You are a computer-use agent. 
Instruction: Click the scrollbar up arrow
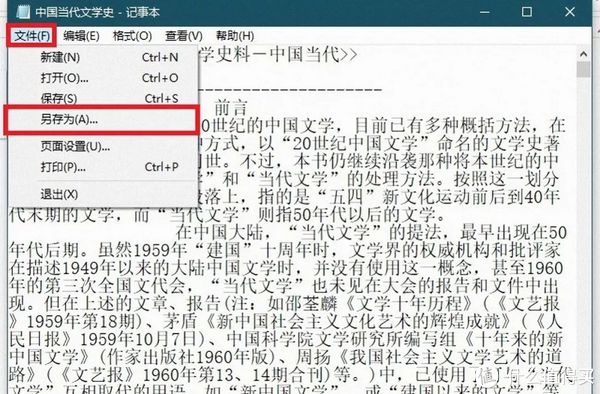pyautogui.click(x=584, y=54)
